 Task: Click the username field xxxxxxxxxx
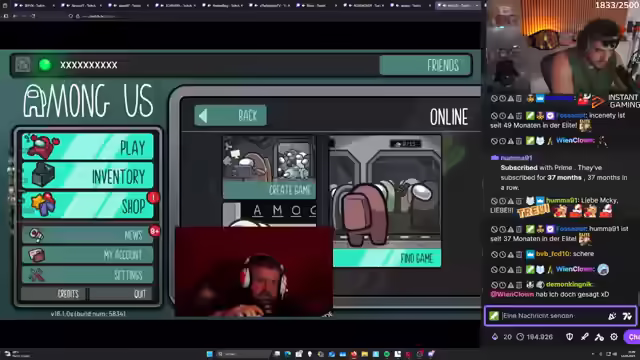pyautogui.click(x=89, y=65)
